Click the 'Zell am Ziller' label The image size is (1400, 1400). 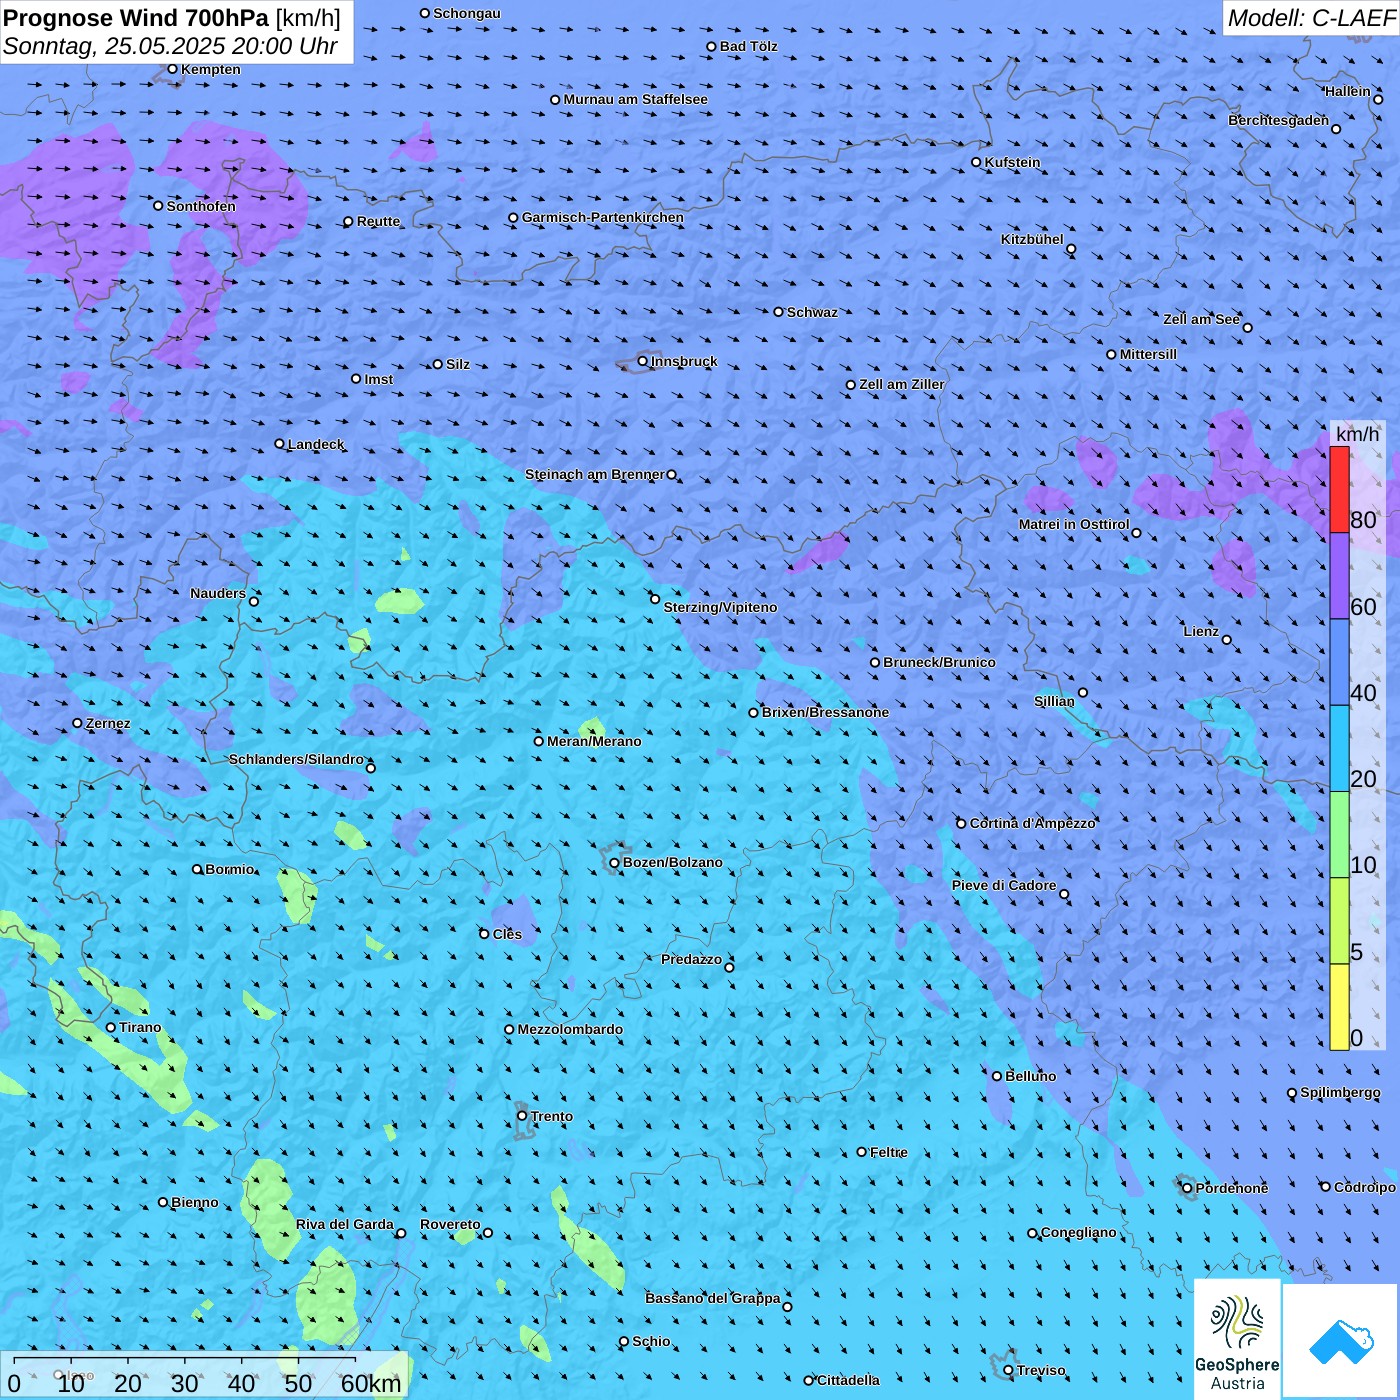click(902, 384)
